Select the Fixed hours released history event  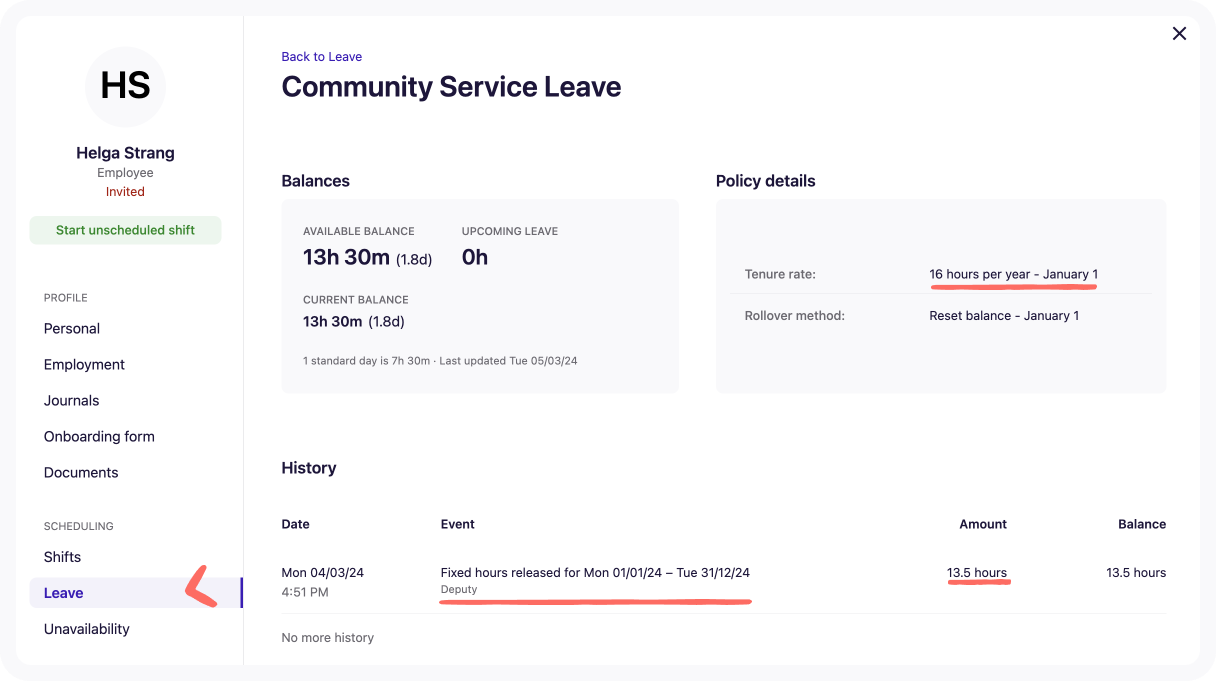(x=594, y=573)
